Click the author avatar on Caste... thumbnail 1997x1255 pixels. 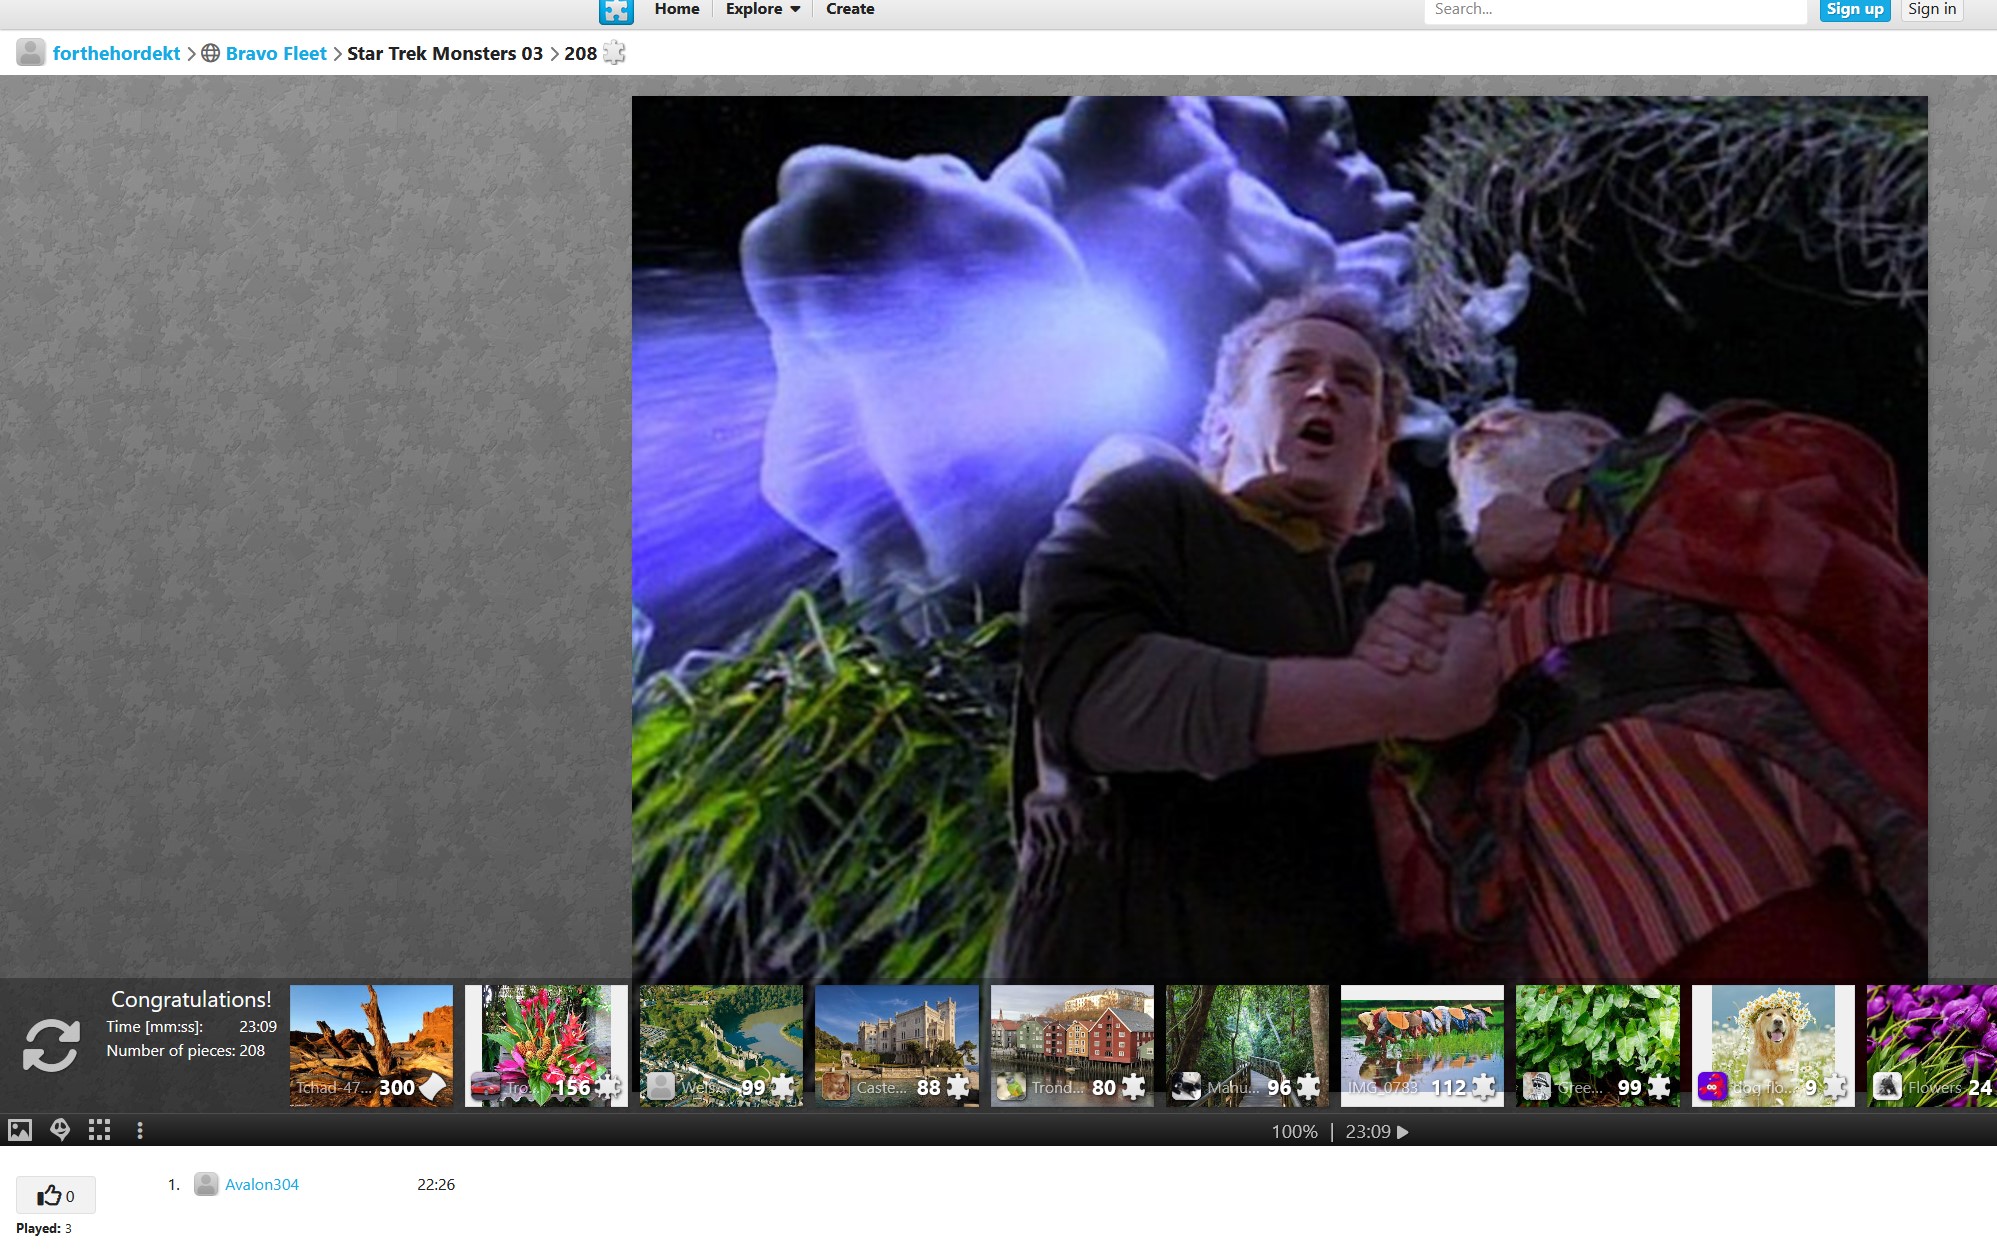tap(836, 1087)
